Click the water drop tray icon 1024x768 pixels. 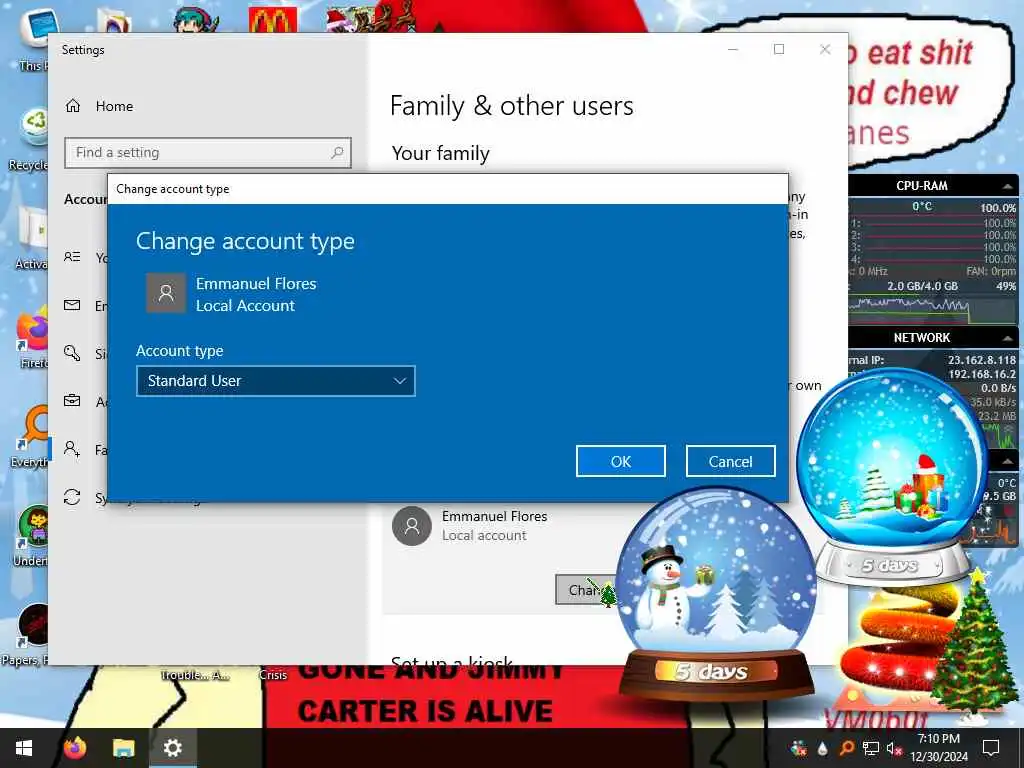point(822,748)
